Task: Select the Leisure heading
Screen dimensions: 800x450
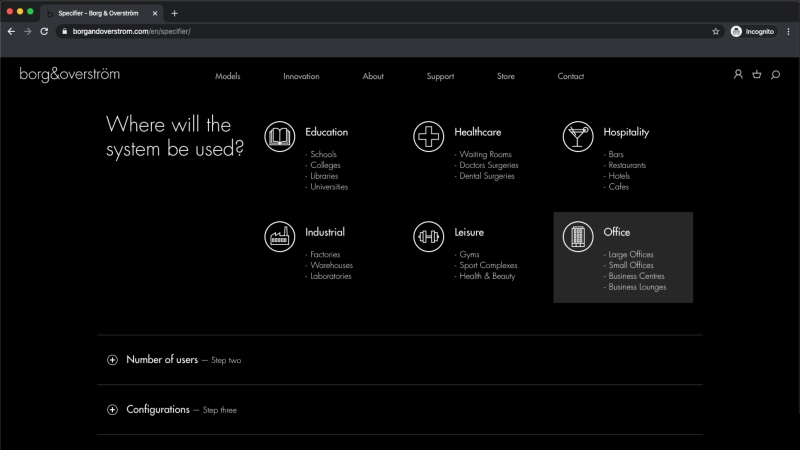Action: pyautogui.click(x=469, y=232)
